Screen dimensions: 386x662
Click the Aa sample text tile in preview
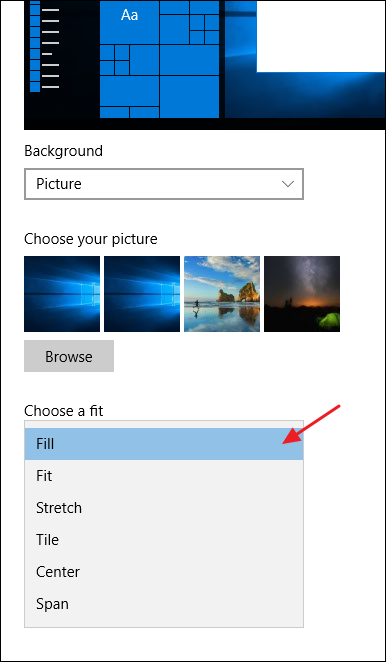coord(129,22)
